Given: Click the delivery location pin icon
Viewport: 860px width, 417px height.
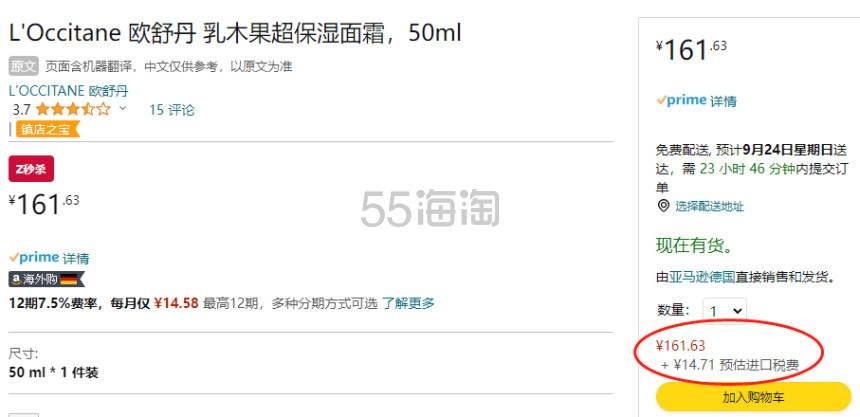Looking at the screenshot, I should (x=663, y=206).
